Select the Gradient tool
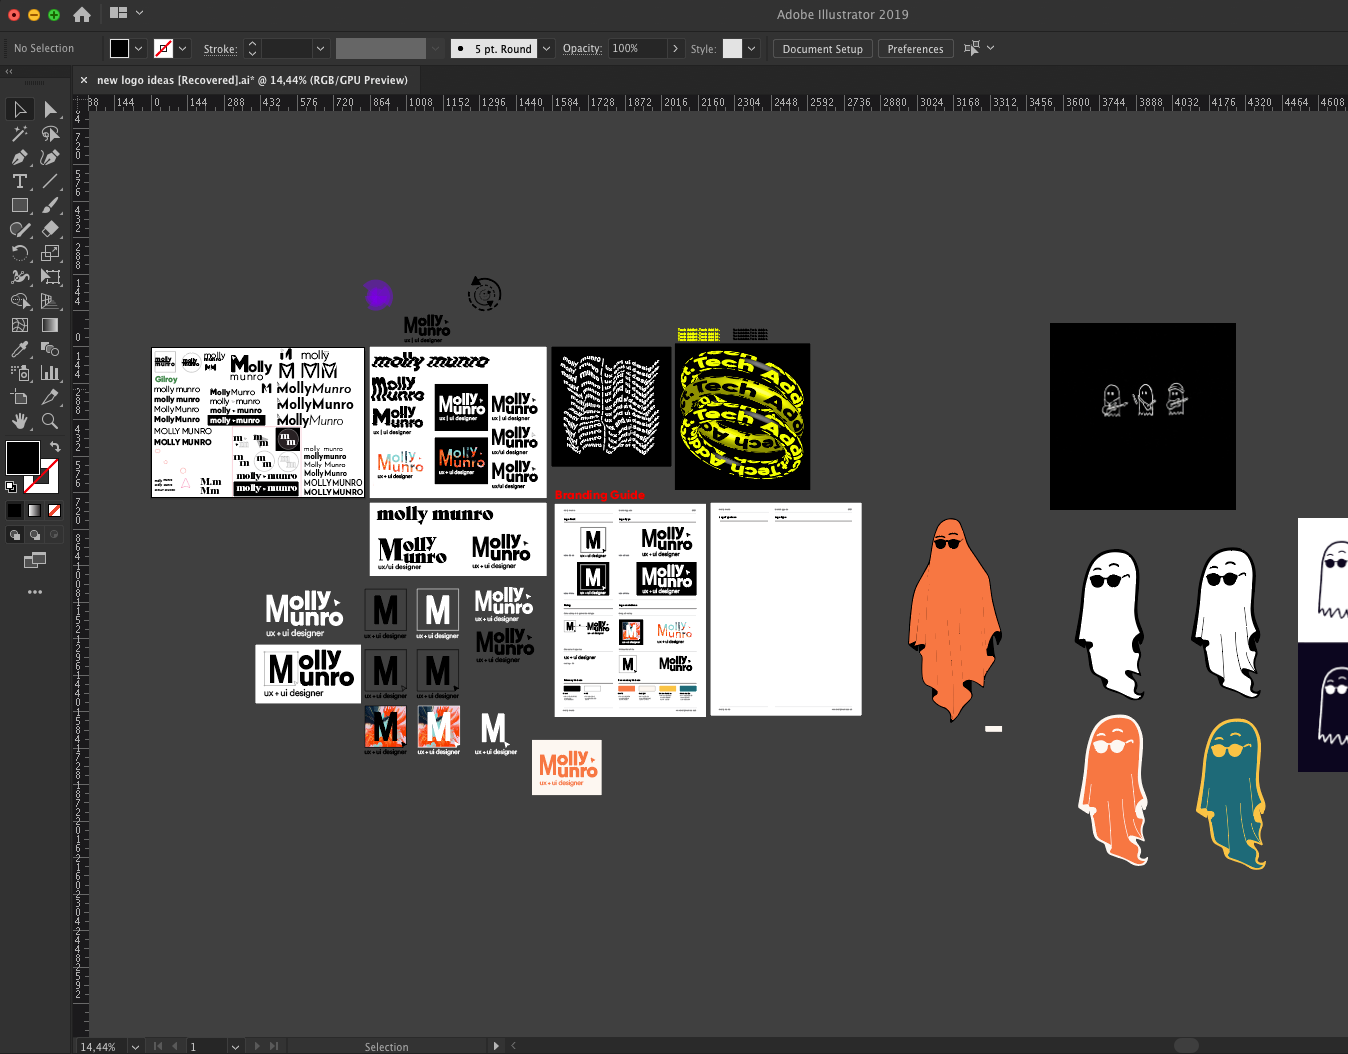 [x=50, y=325]
